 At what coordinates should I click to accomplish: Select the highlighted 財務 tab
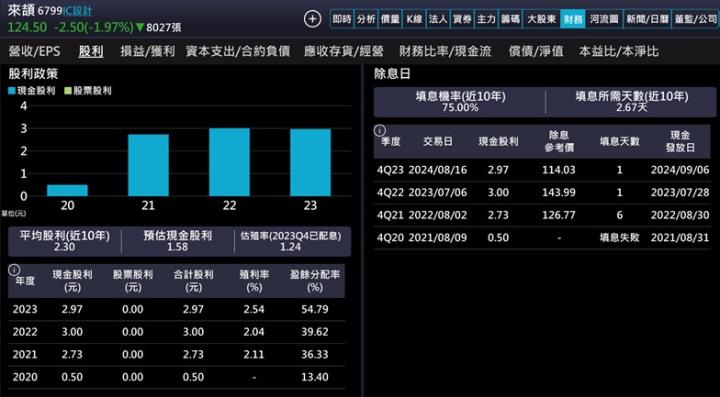click(573, 19)
